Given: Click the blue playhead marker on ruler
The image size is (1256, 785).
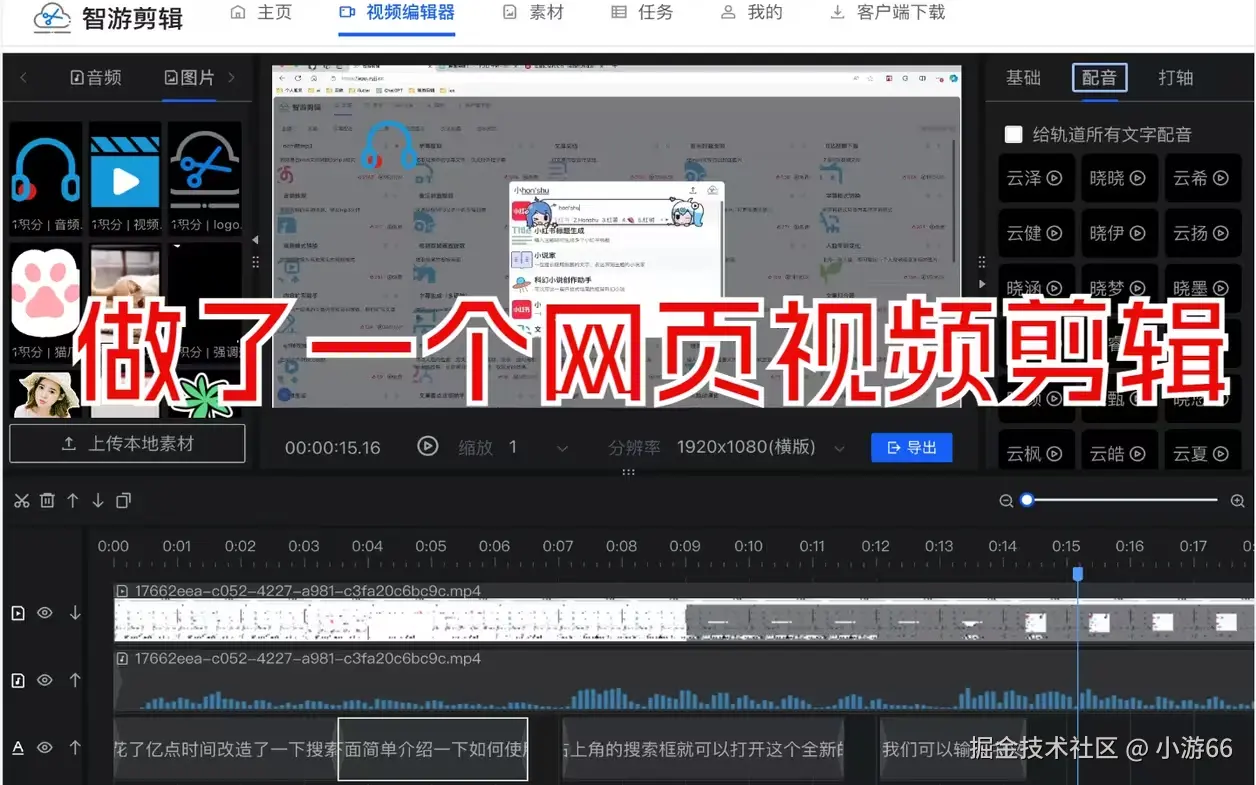Looking at the screenshot, I should pos(1077,574).
